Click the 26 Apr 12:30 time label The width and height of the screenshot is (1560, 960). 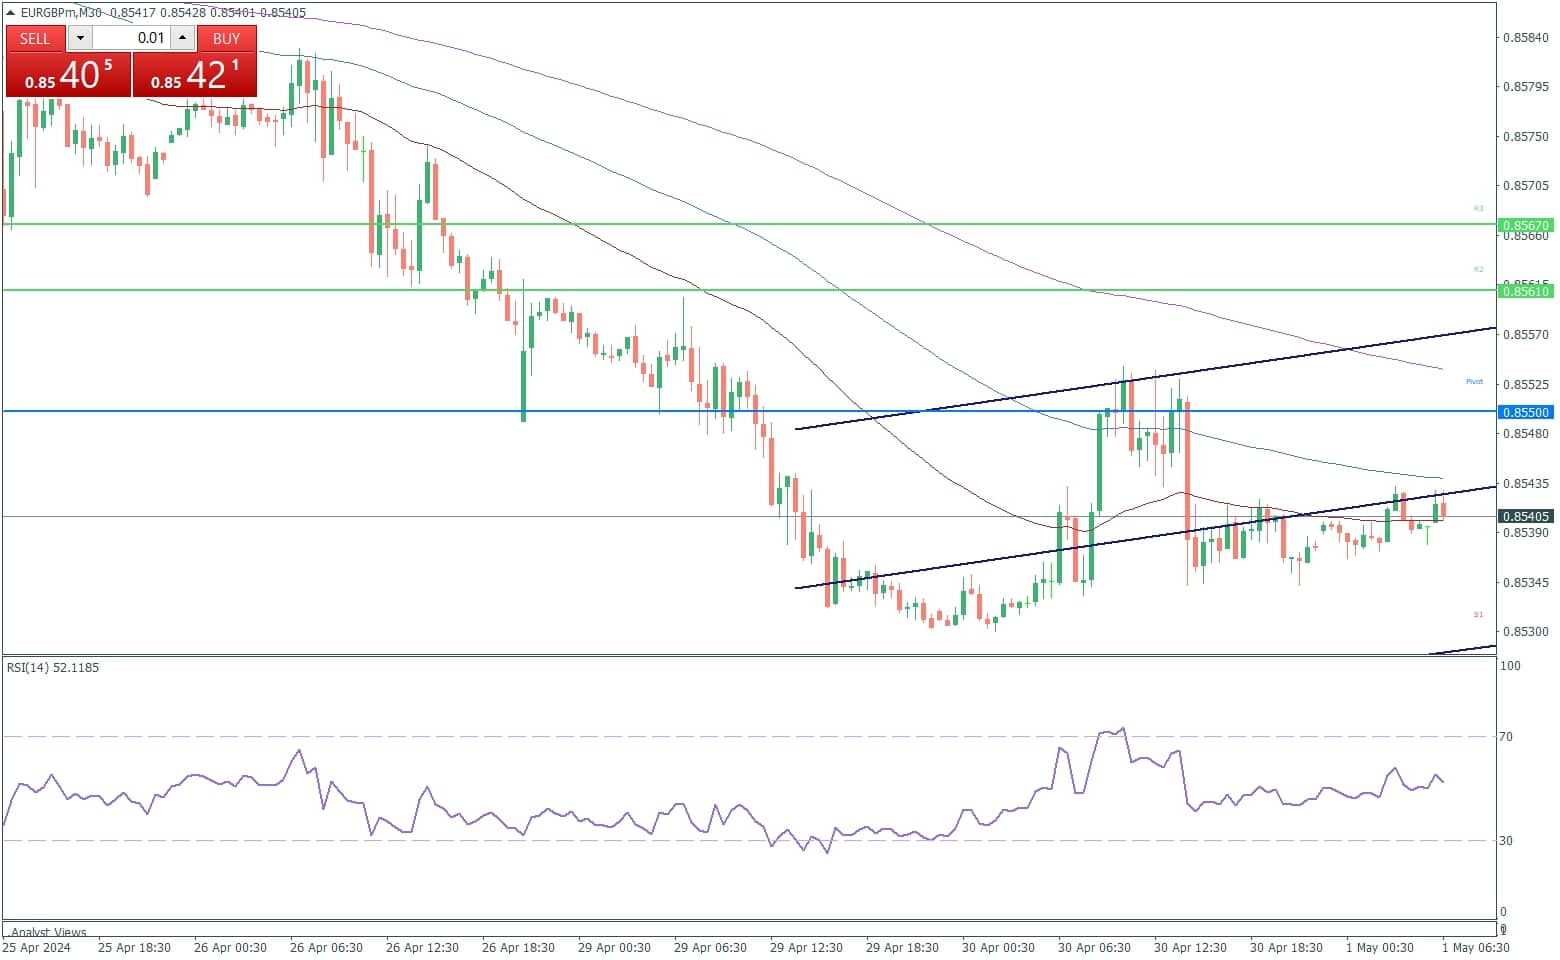pyautogui.click(x=422, y=948)
